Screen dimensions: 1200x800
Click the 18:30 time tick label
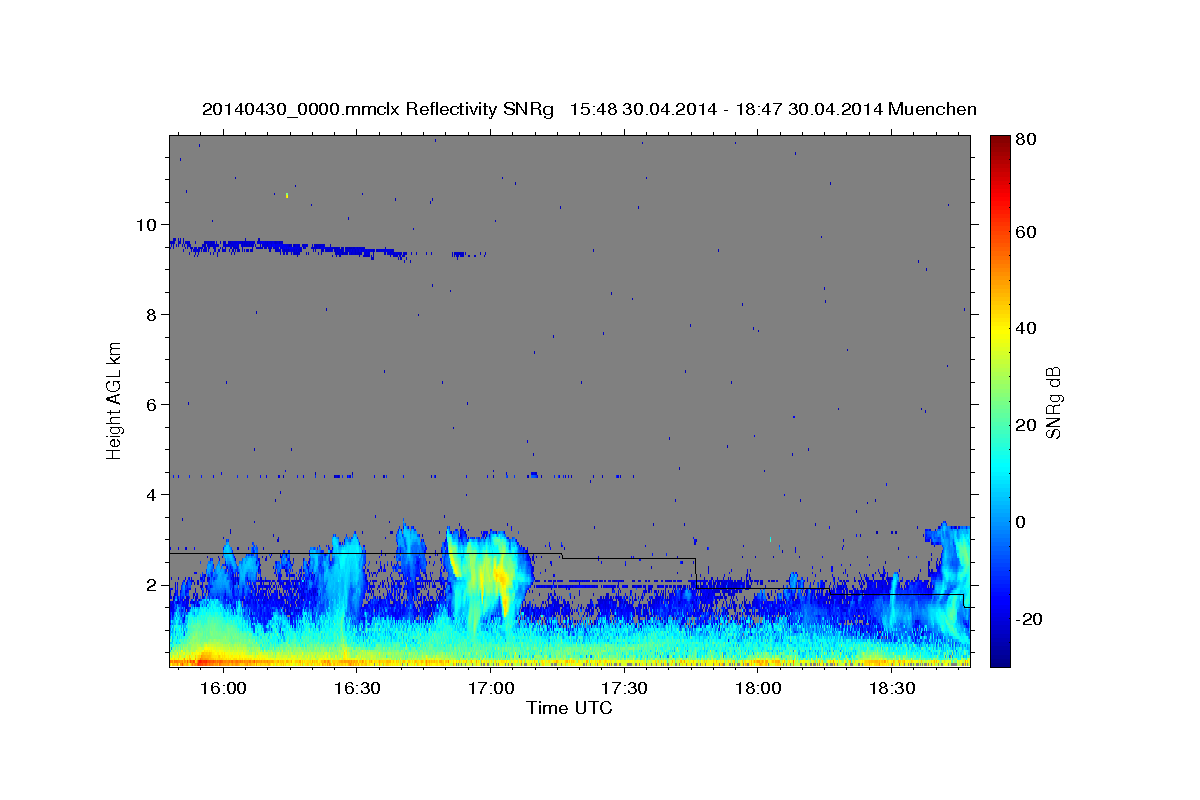tap(892, 688)
